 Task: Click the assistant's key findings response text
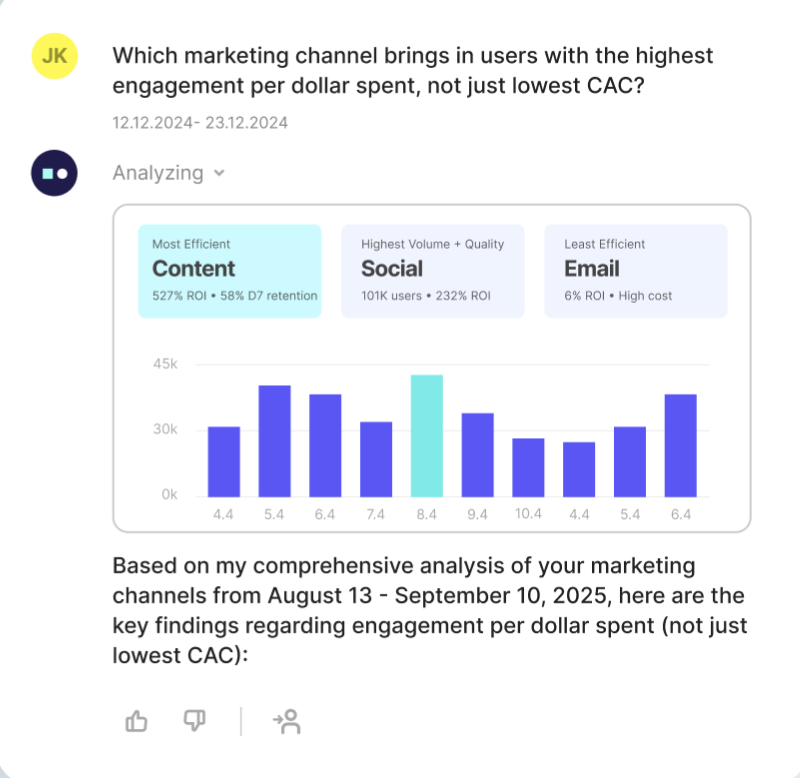tap(428, 609)
